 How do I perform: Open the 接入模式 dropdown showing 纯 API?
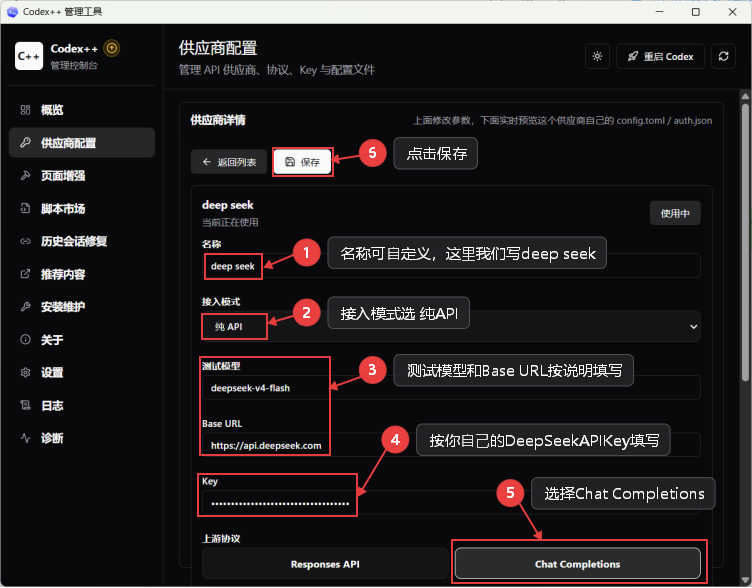tap(451, 327)
